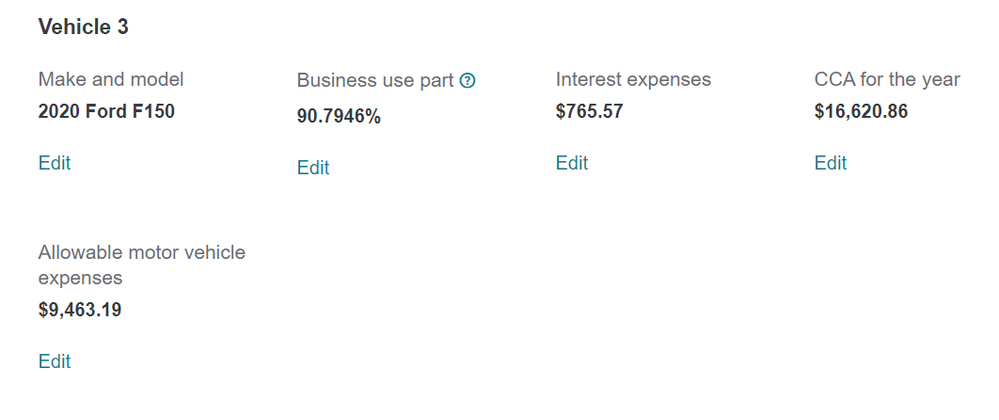
Task: Edit the CCA for the year
Action: (831, 163)
